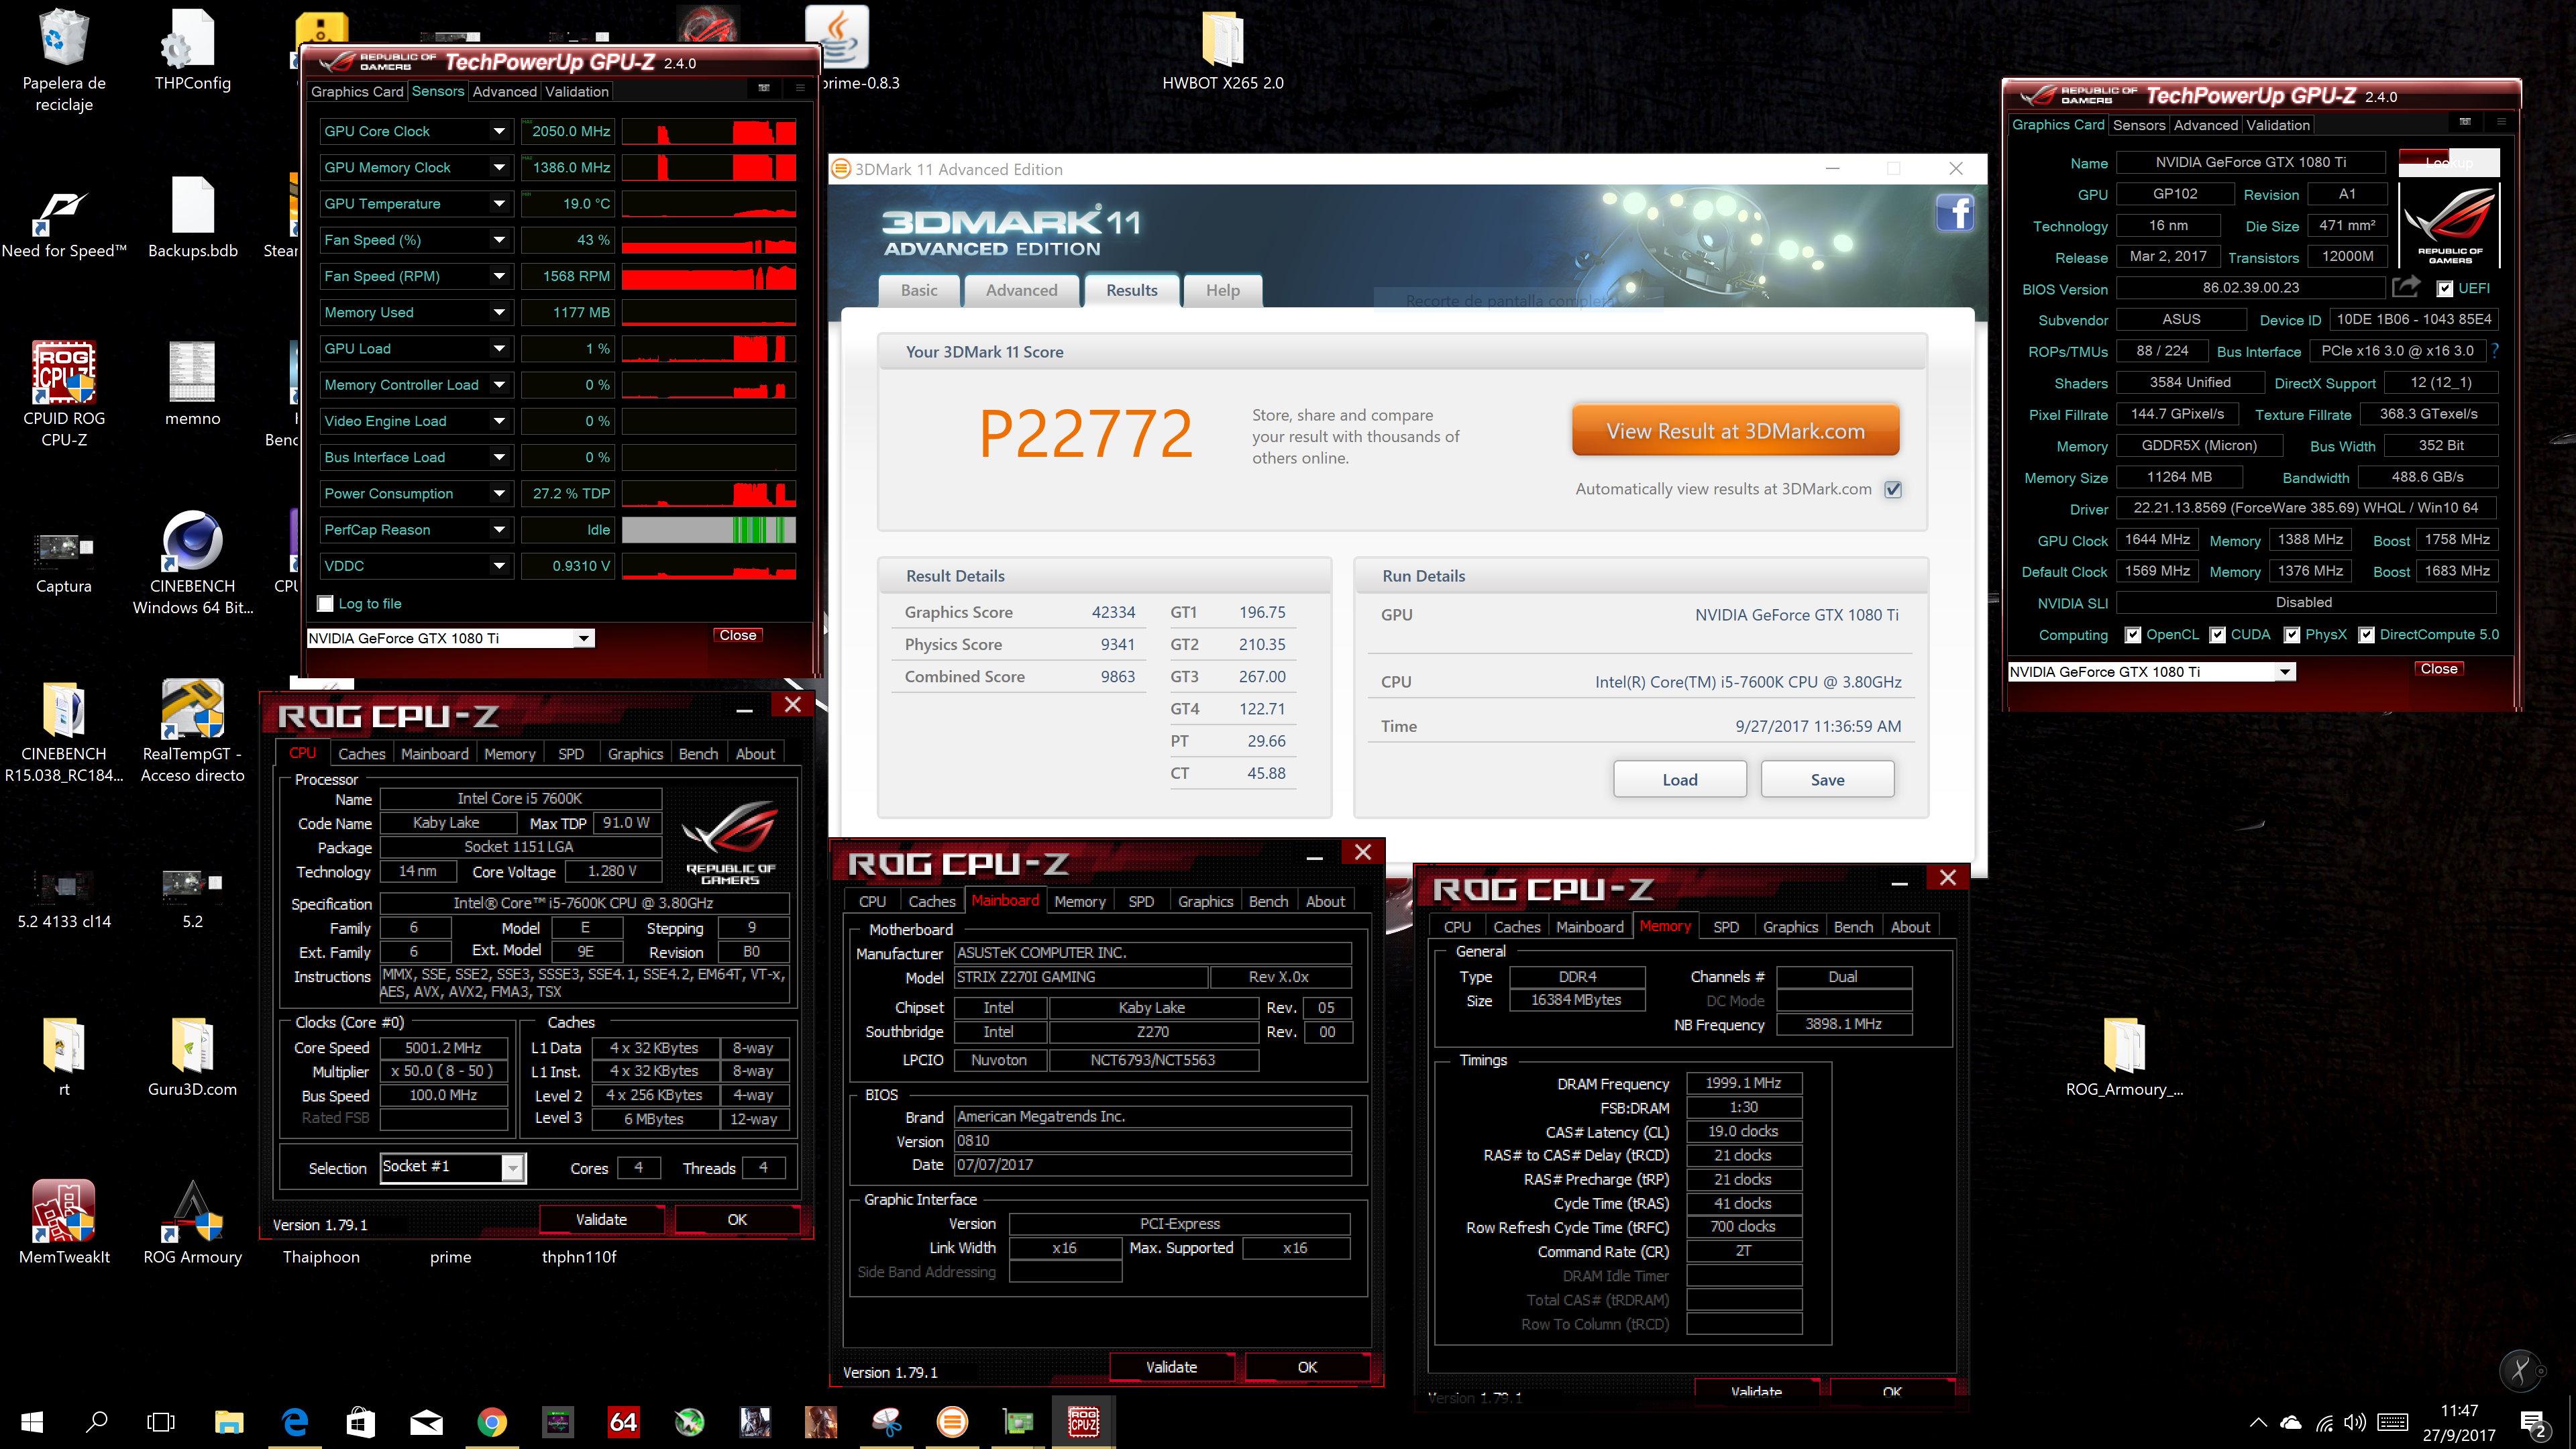
Task: Launch the ROG Armoury desktop shortcut
Action: (192, 1222)
